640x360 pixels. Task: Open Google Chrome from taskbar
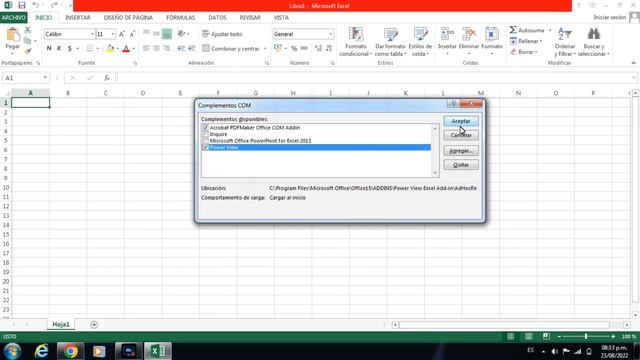[x=70, y=351]
